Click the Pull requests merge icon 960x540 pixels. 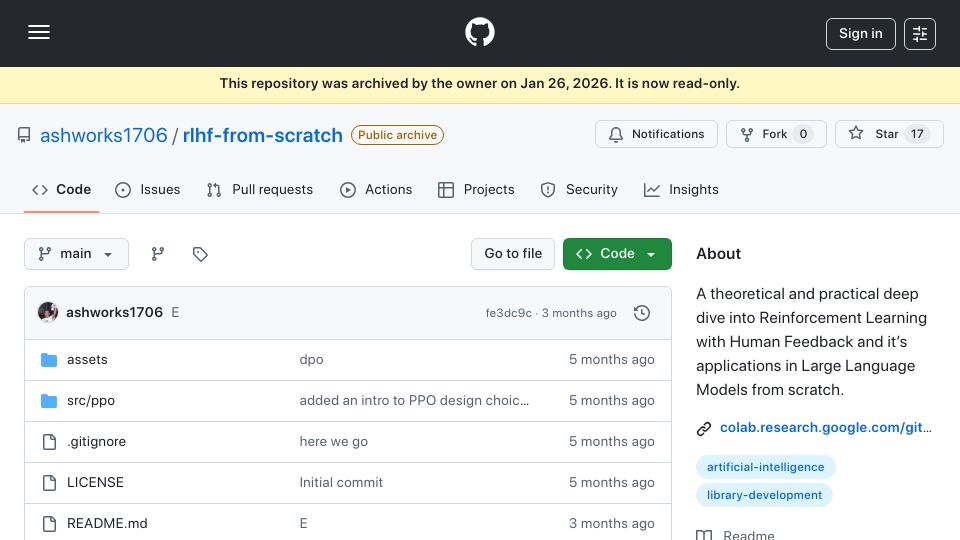coord(214,190)
